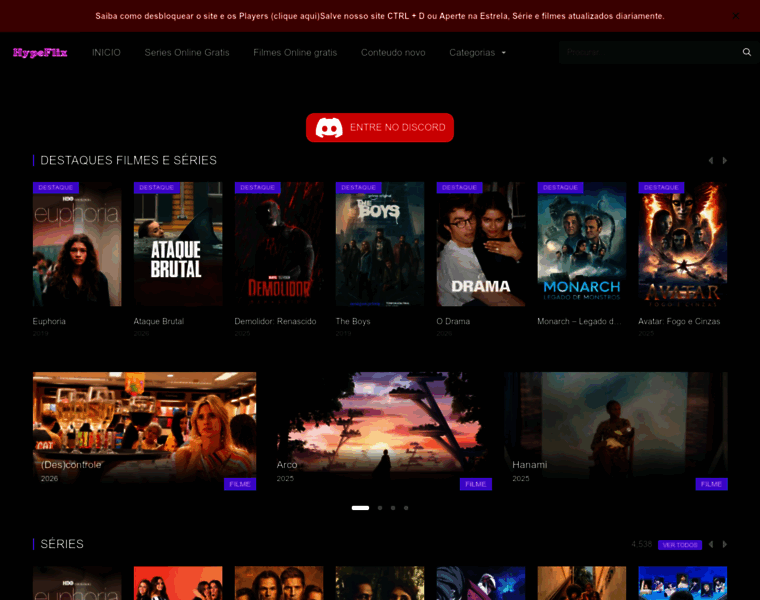The image size is (760, 600).
Task: Open the Euphoria featured poster
Action: (x=77, y=244)
